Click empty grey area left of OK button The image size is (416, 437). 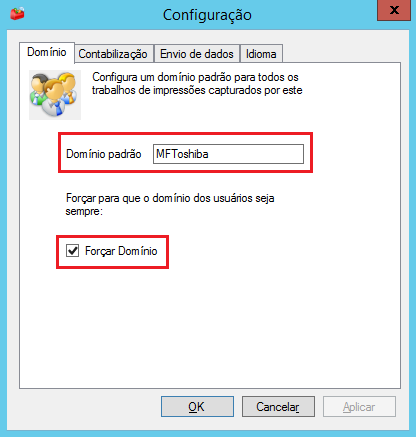click(83, 407)
